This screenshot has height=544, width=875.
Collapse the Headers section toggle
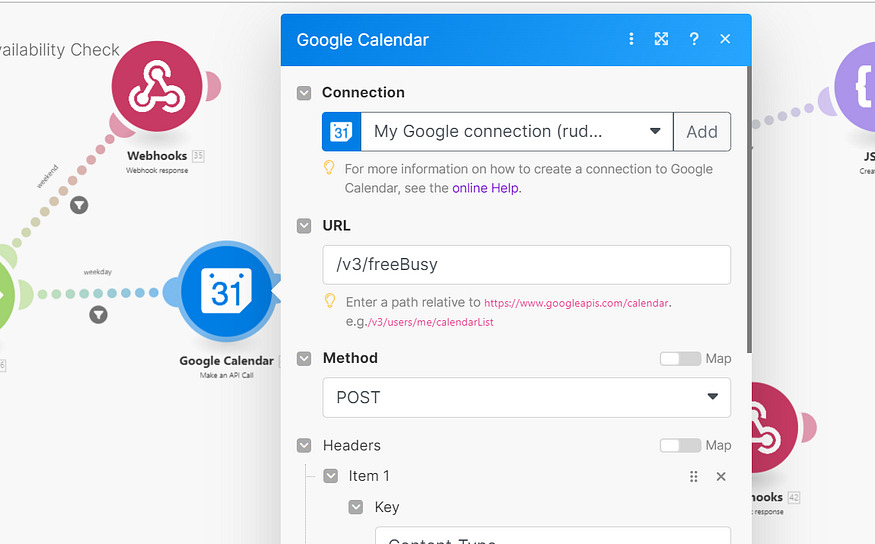tap(304, 445)
